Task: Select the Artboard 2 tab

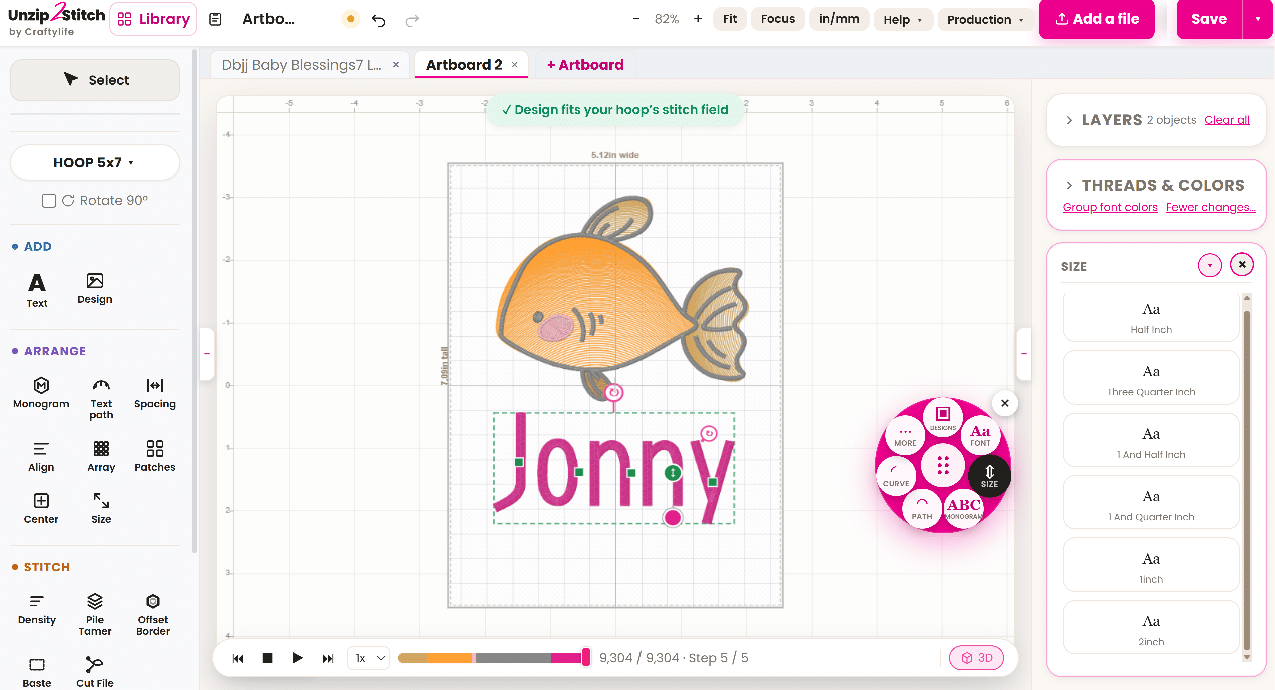Action: 464,65
